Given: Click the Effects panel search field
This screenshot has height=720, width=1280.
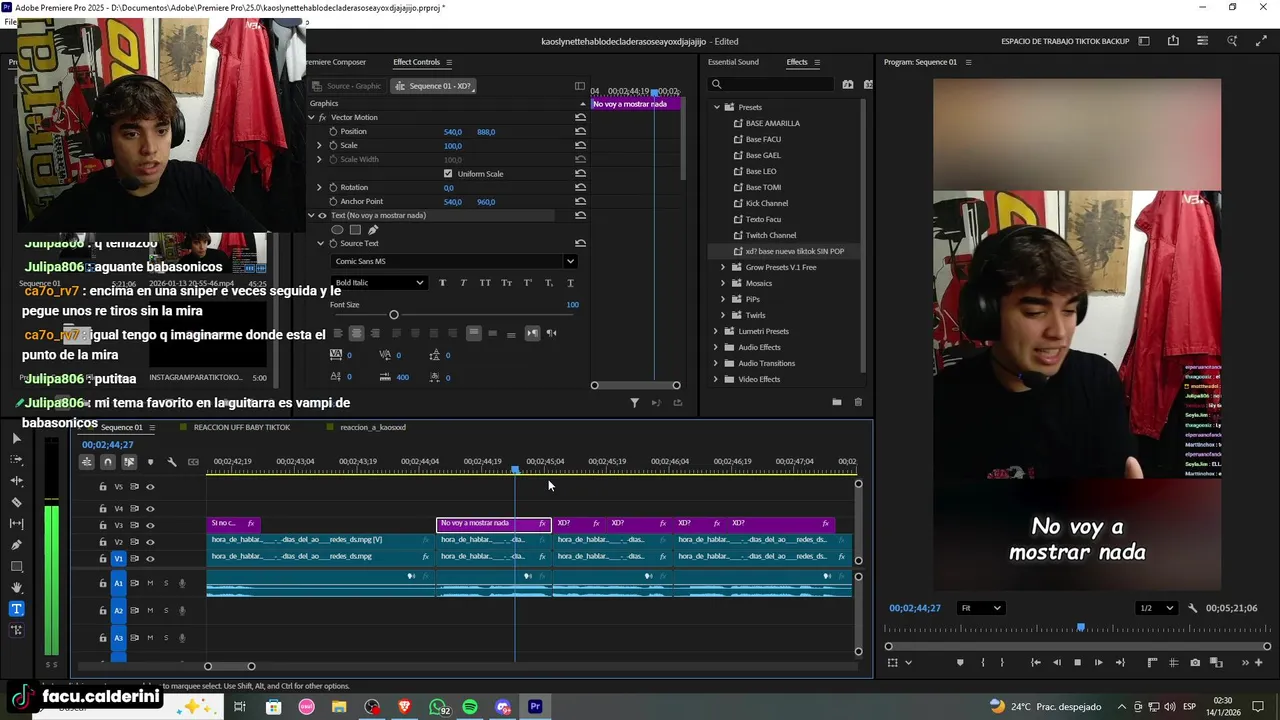Looking at the screenshot, I should tap(772, 85).
